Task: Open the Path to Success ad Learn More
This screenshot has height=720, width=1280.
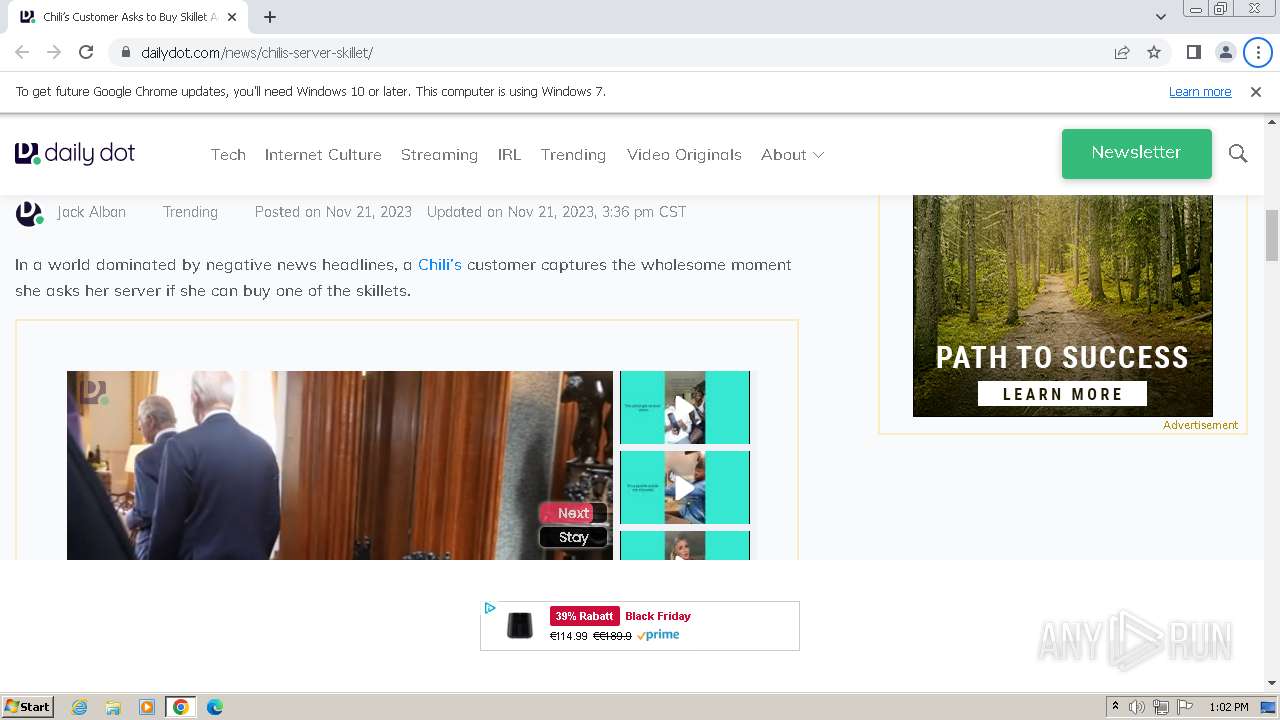Action: pos(1062,394)
